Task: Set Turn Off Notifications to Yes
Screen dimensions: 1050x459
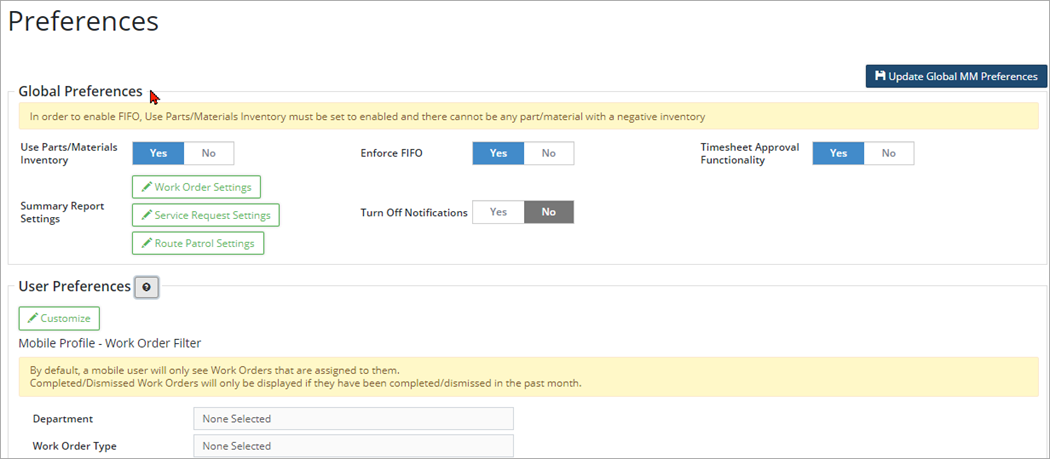Action: click(498, 212)
